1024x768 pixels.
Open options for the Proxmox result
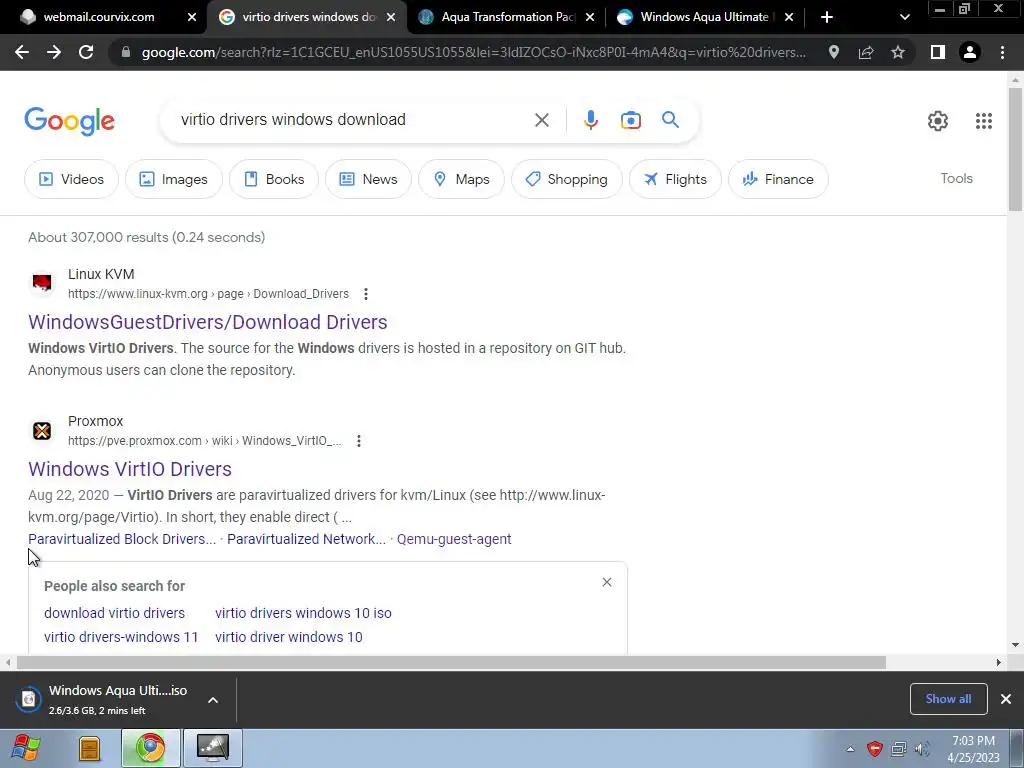click(359, 441)
